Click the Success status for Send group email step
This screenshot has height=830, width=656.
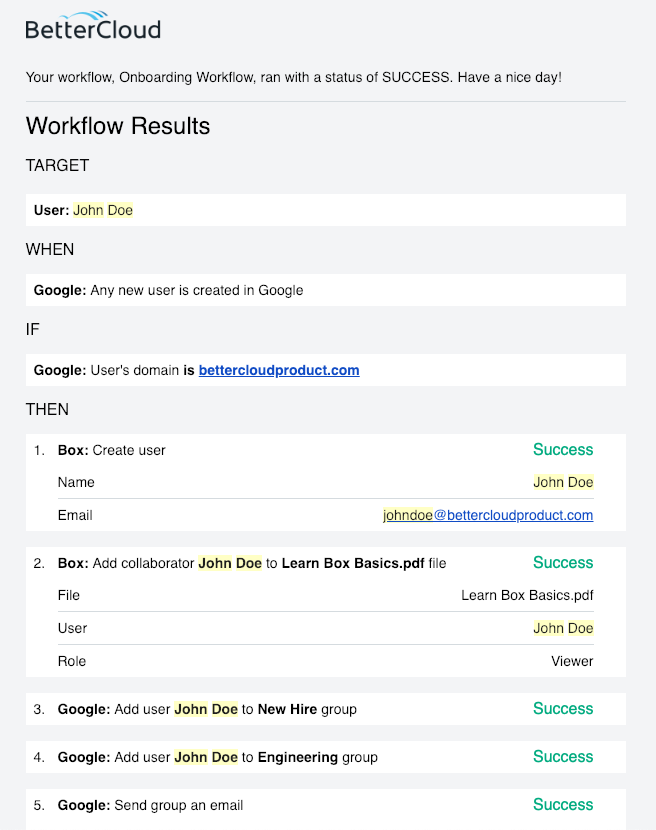[563, 805]
